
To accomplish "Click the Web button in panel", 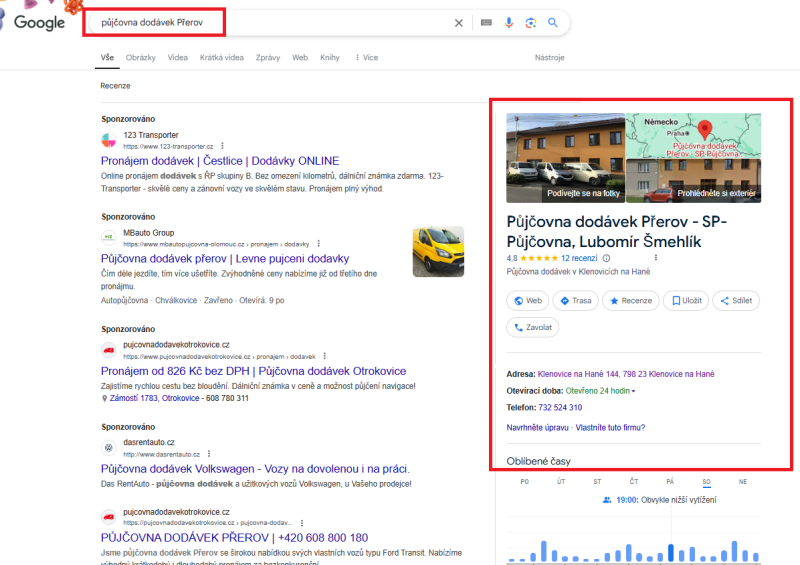I will pyautogui.click(x=528, y=301).
